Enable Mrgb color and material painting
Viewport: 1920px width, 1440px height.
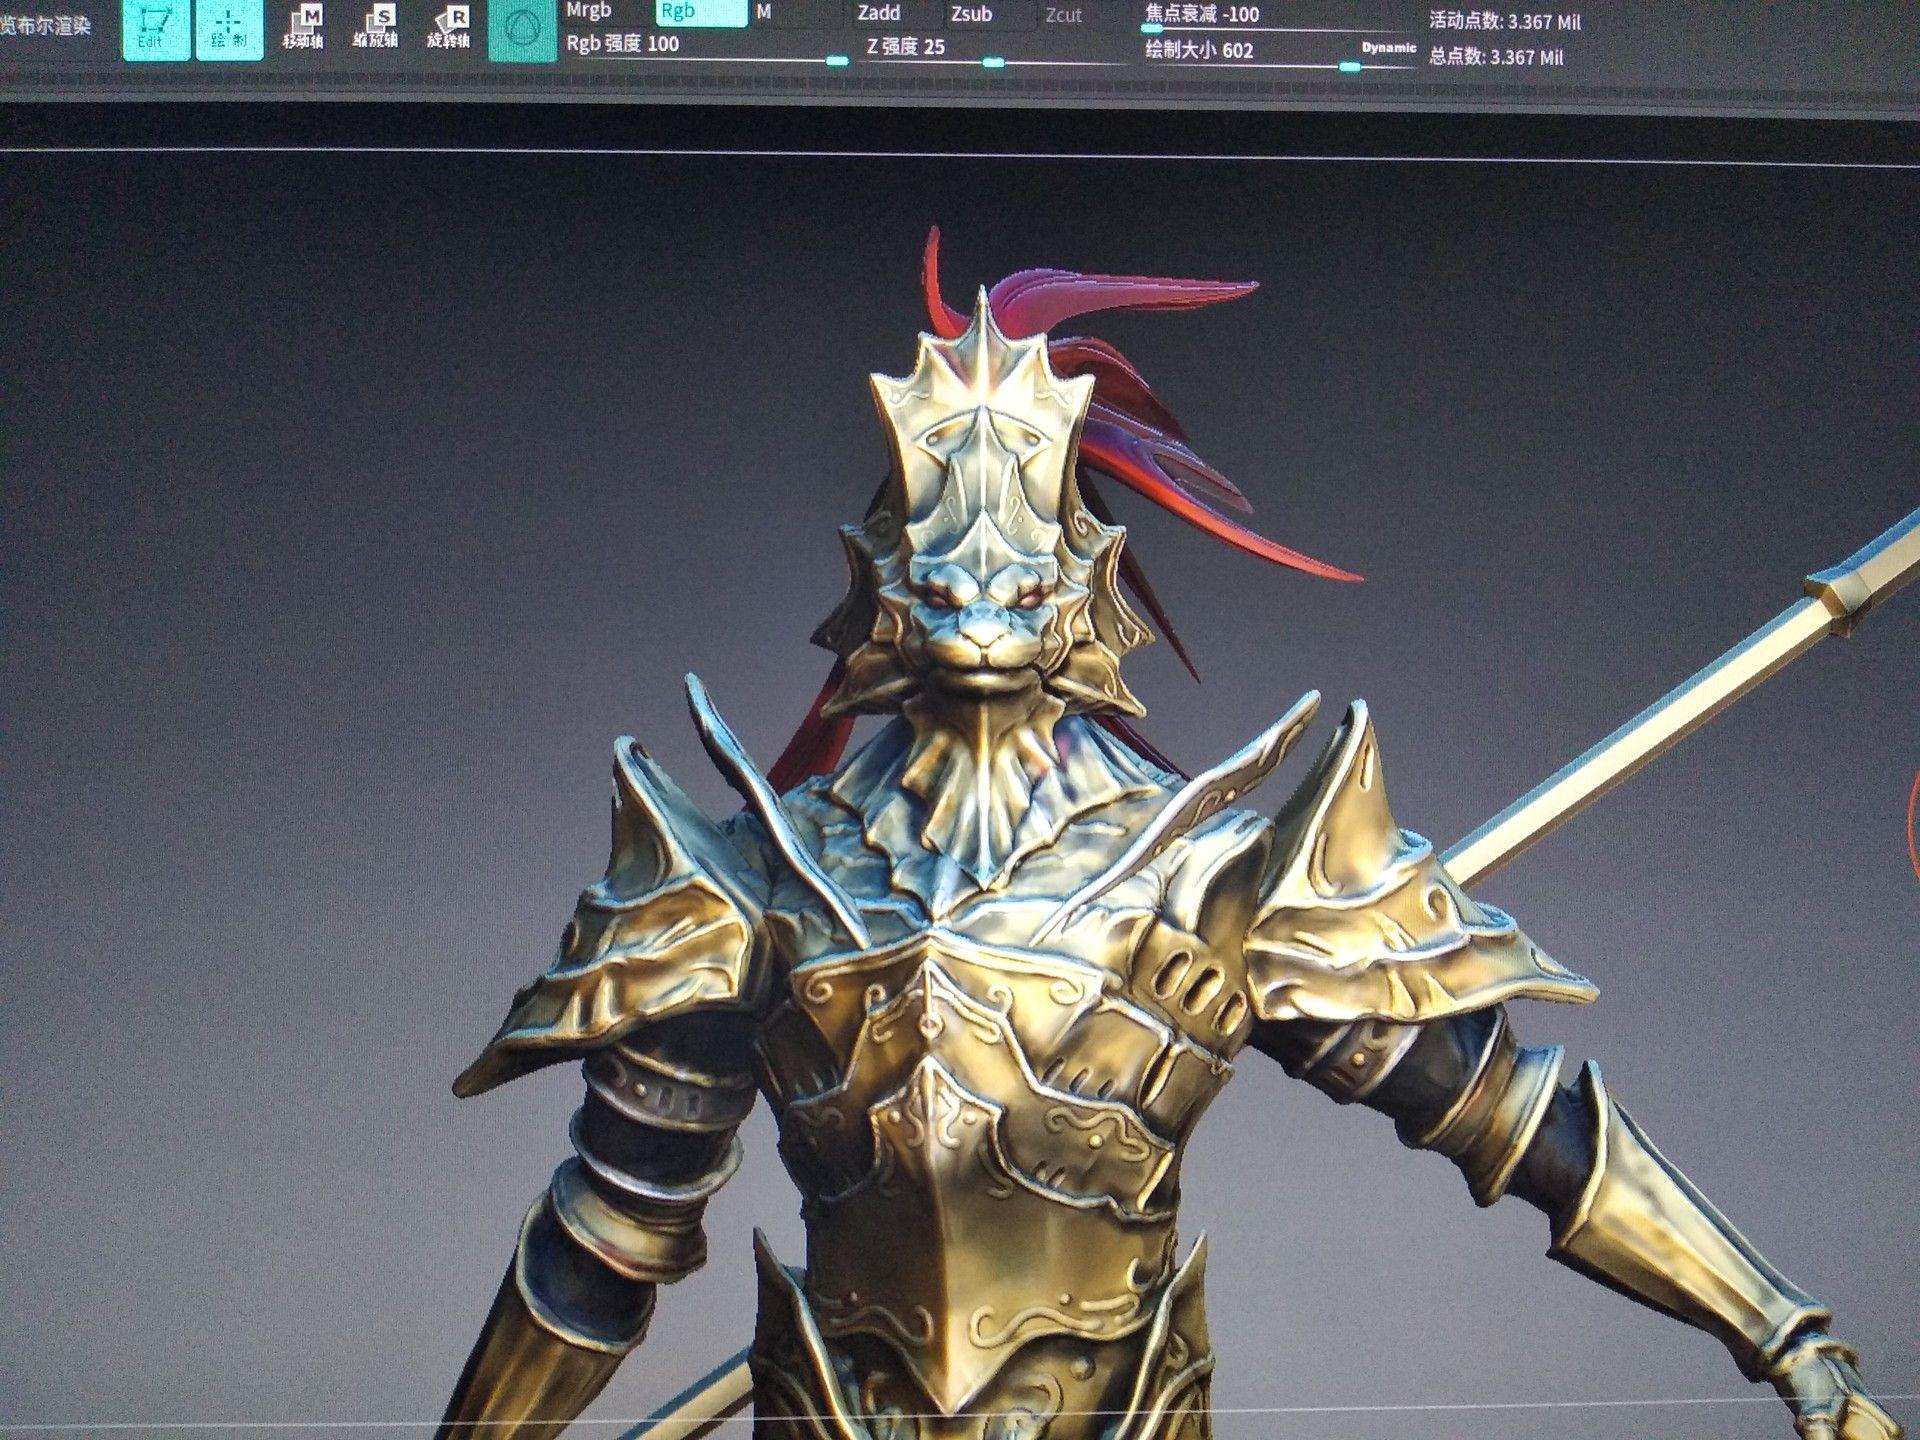(x=590, y=14)
